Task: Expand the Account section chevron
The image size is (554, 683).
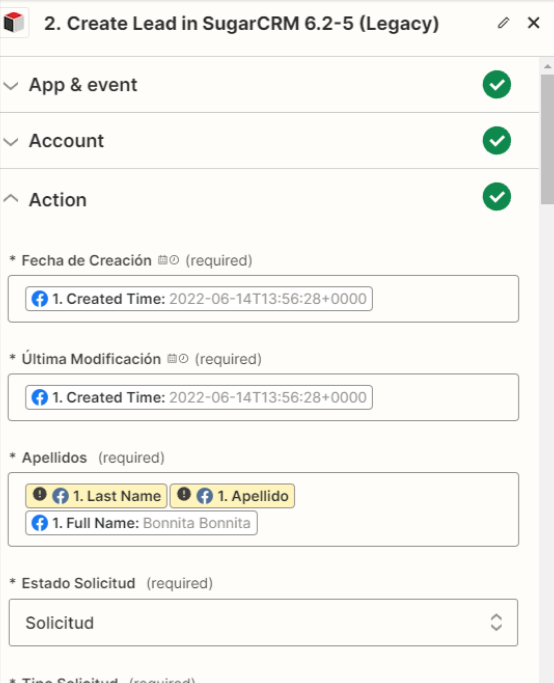Action: (11, 142)
